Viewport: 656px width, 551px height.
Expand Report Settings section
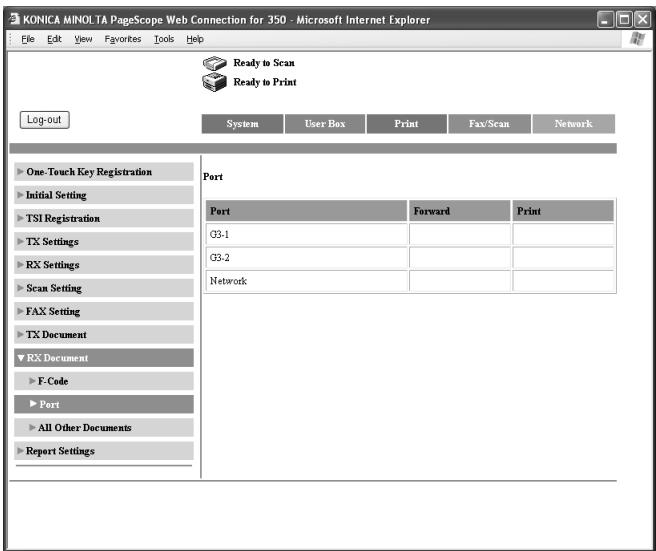[104, 451]
